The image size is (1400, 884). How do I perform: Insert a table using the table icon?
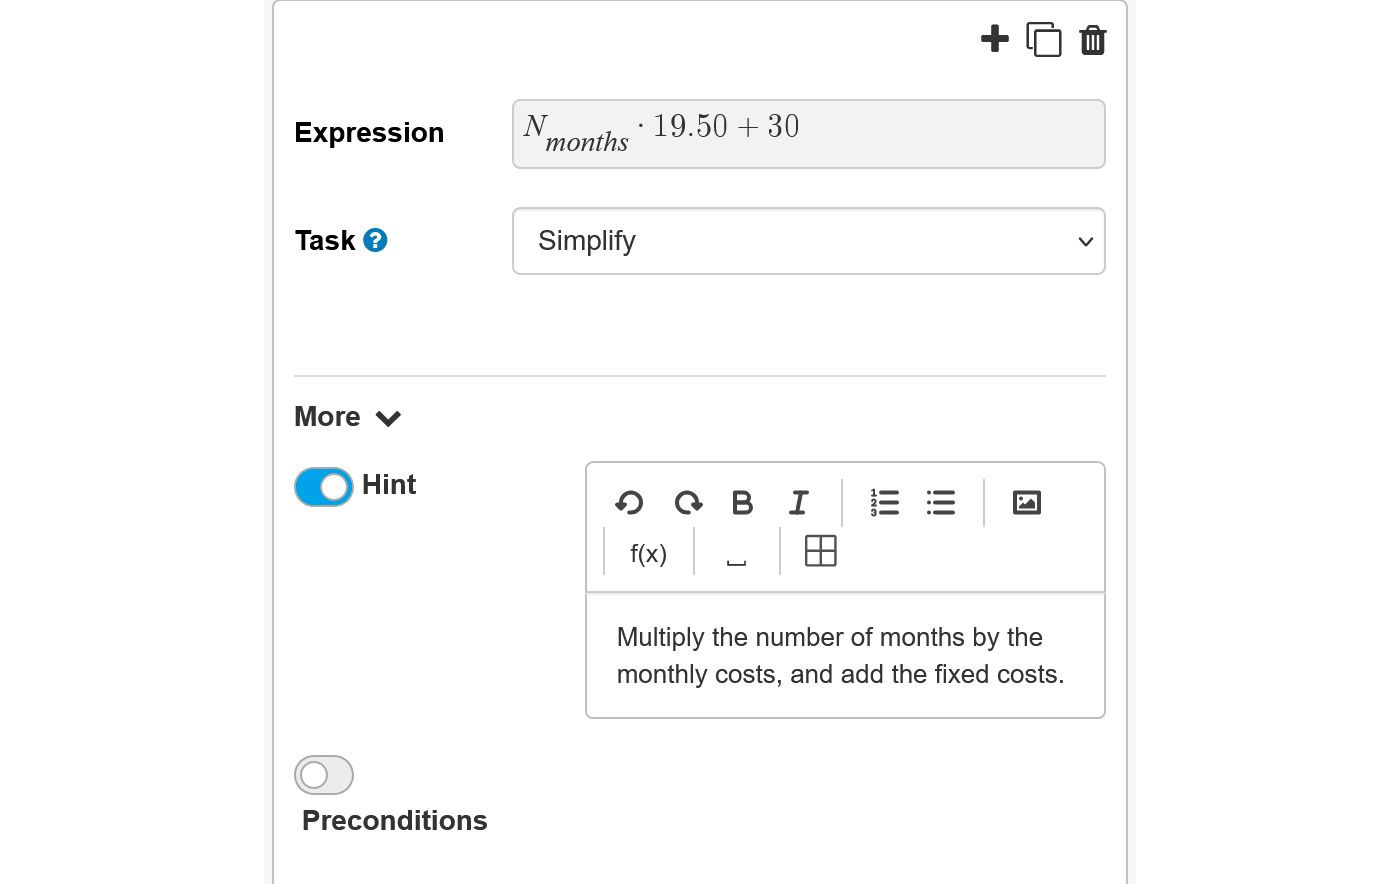(820, 551)
